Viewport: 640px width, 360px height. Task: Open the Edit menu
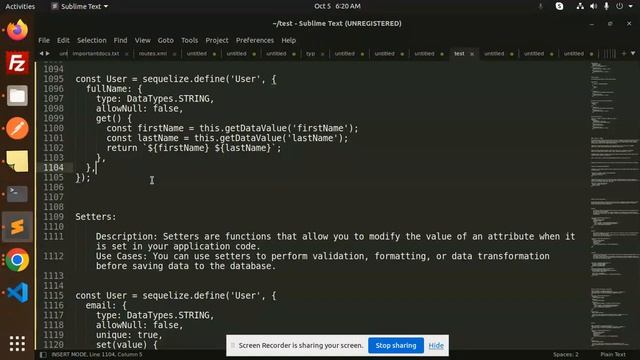coord(63,40)
